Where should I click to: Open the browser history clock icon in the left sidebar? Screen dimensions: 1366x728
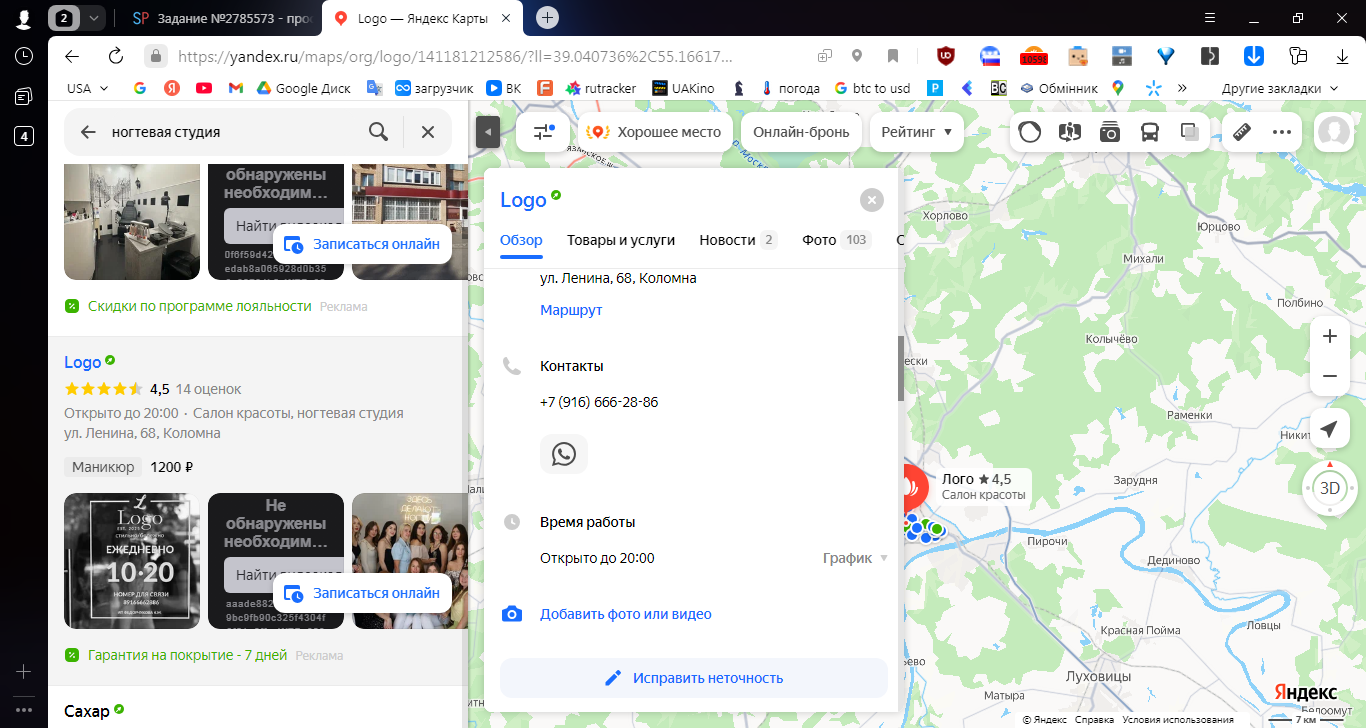pos(24,56)
